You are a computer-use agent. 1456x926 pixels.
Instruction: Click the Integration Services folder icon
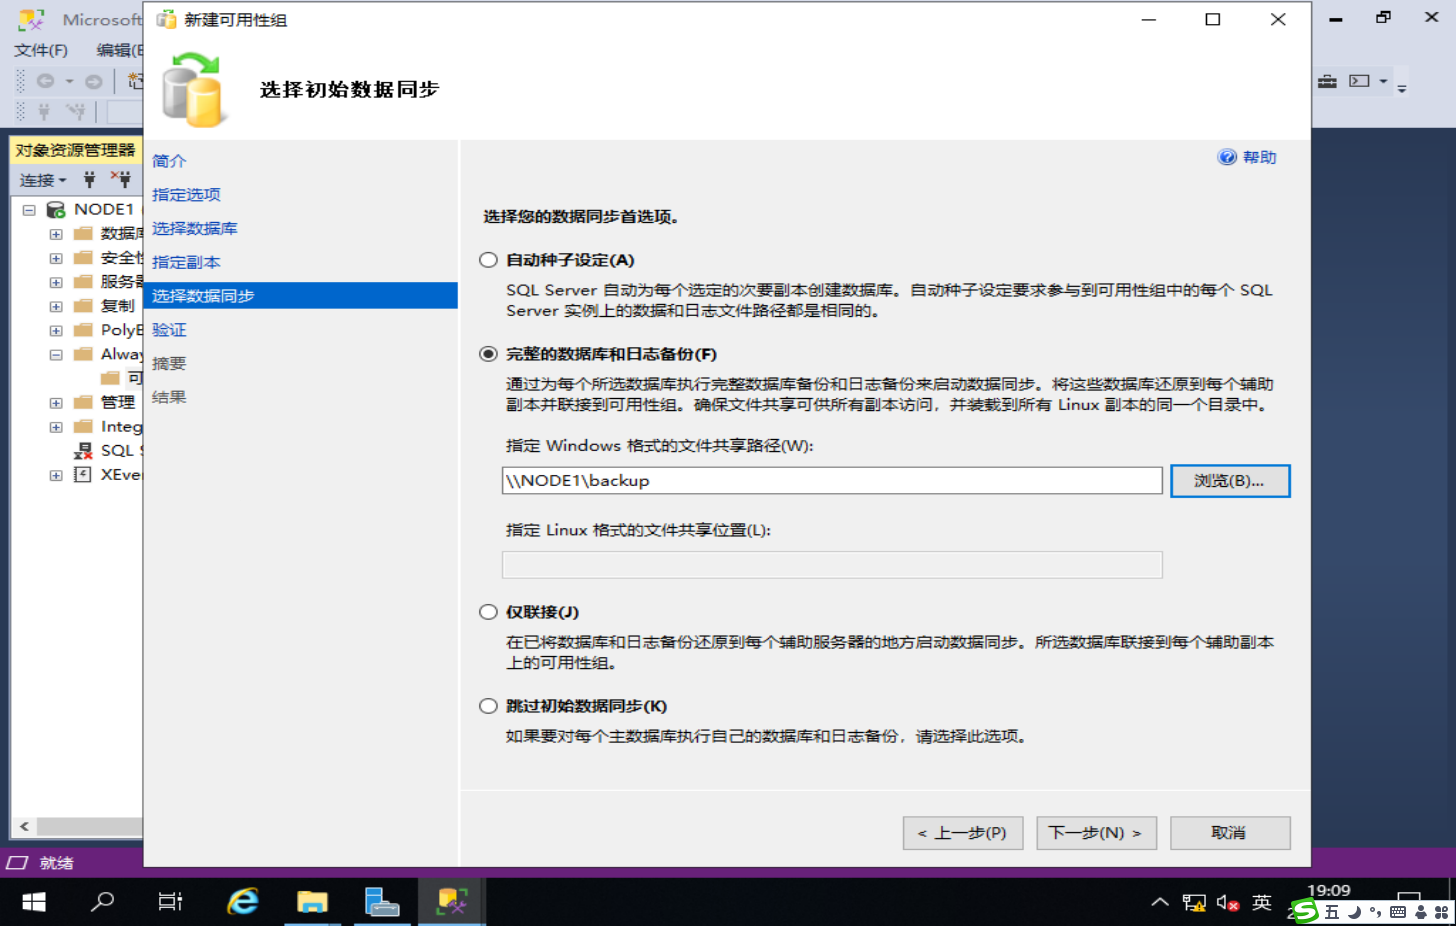point(83,426)
